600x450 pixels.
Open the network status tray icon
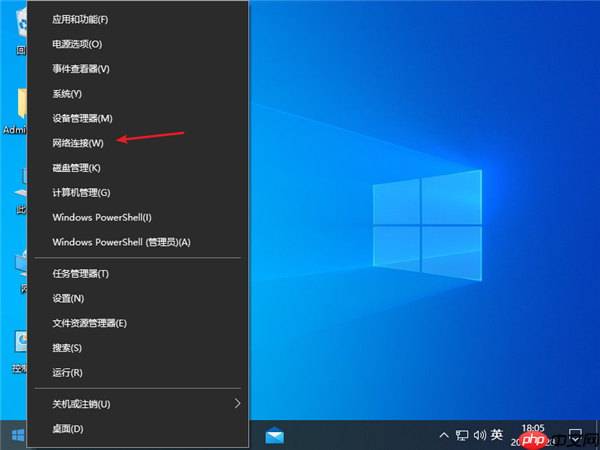(x=462, y=435)
